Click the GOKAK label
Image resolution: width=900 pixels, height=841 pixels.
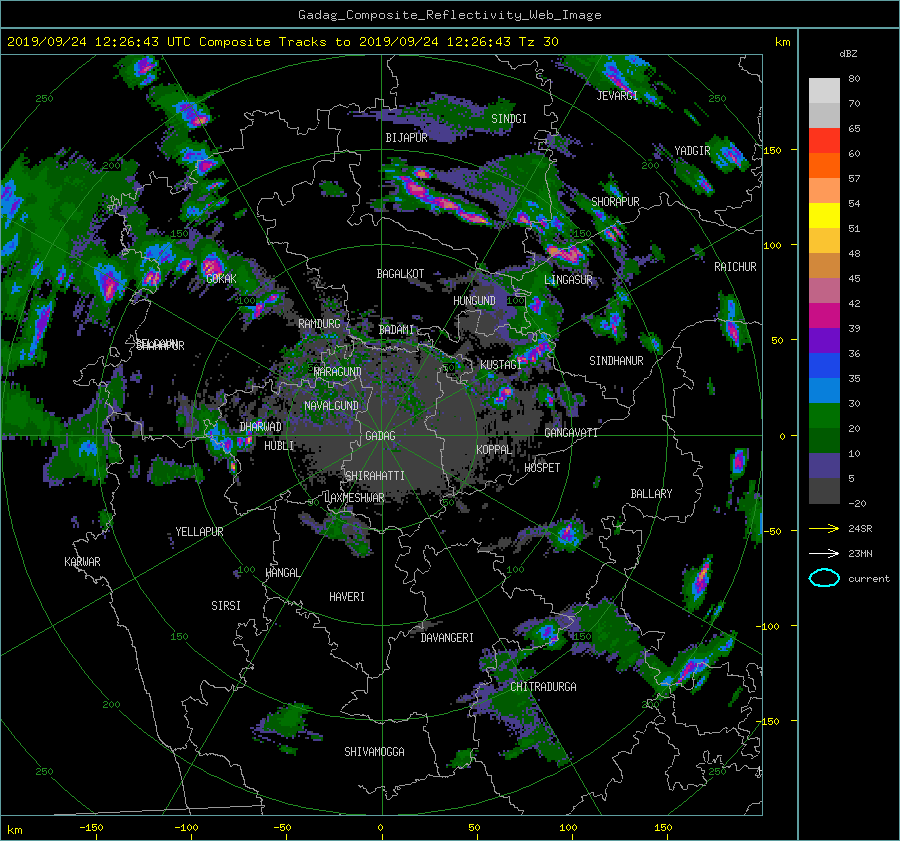[221, 279]
